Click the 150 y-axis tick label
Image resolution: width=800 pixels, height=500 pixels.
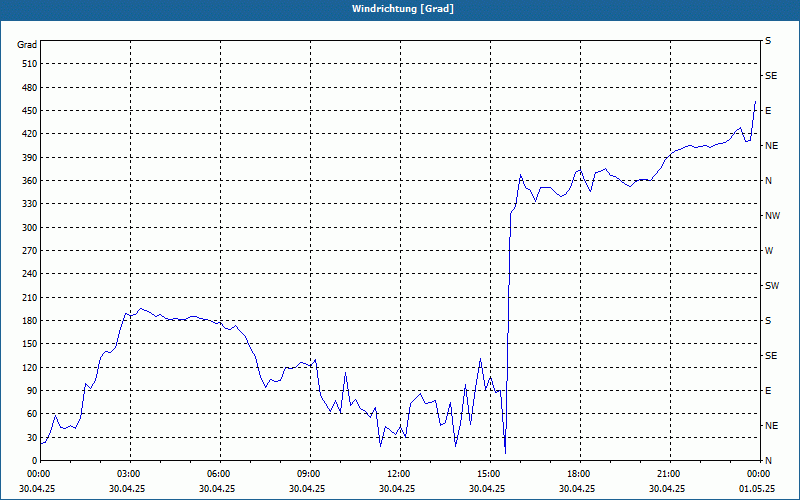30,343
